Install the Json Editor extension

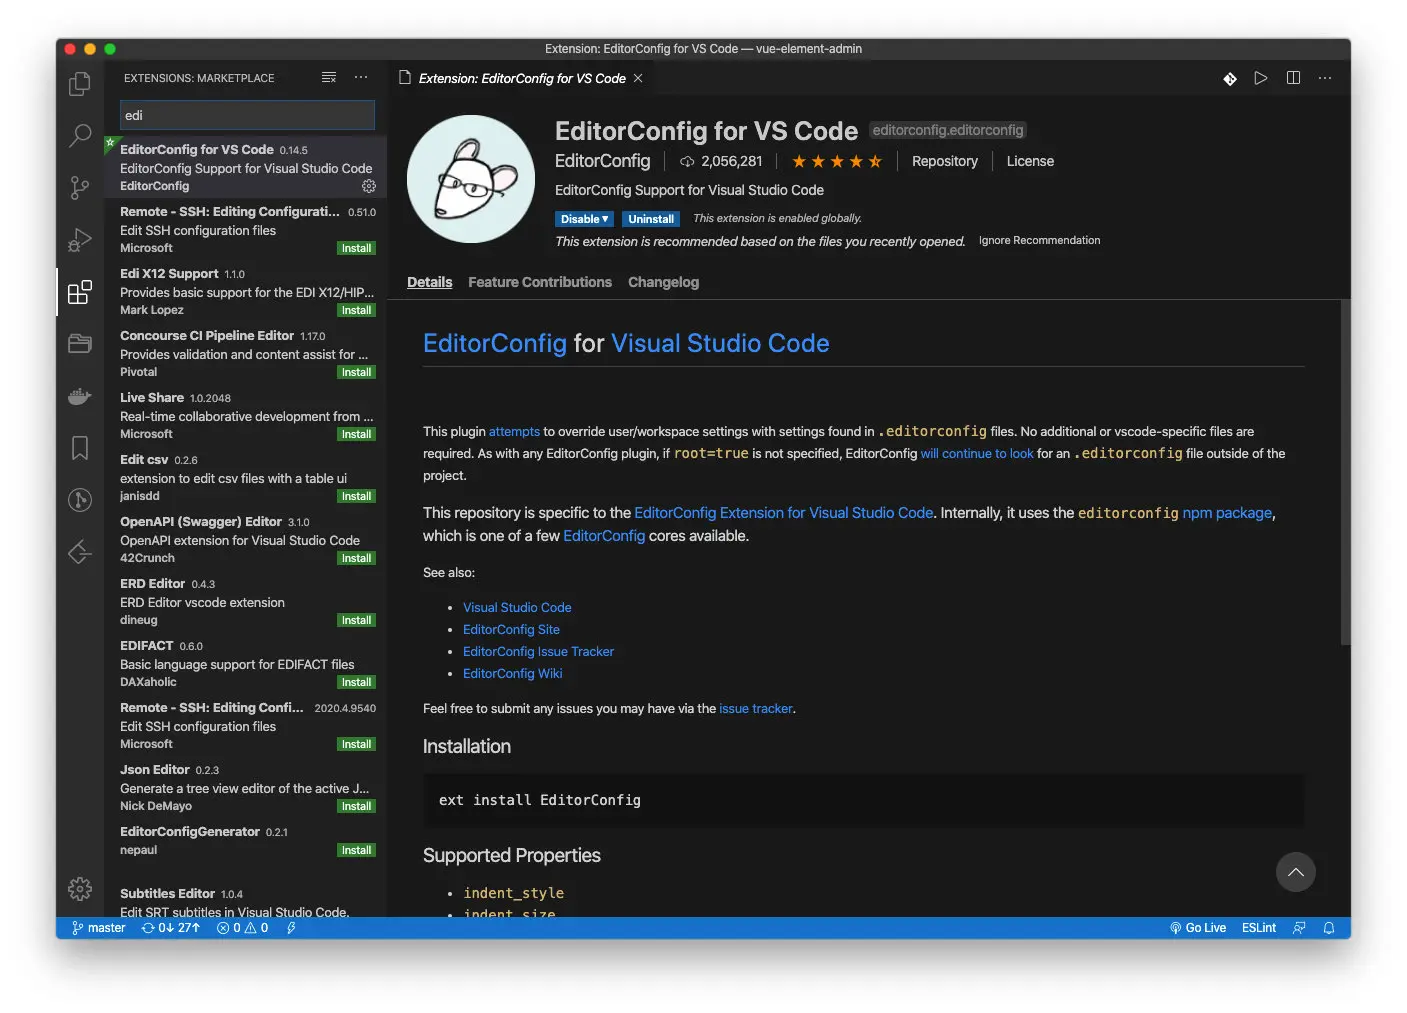pyautogui.click(x=356, y=806)
